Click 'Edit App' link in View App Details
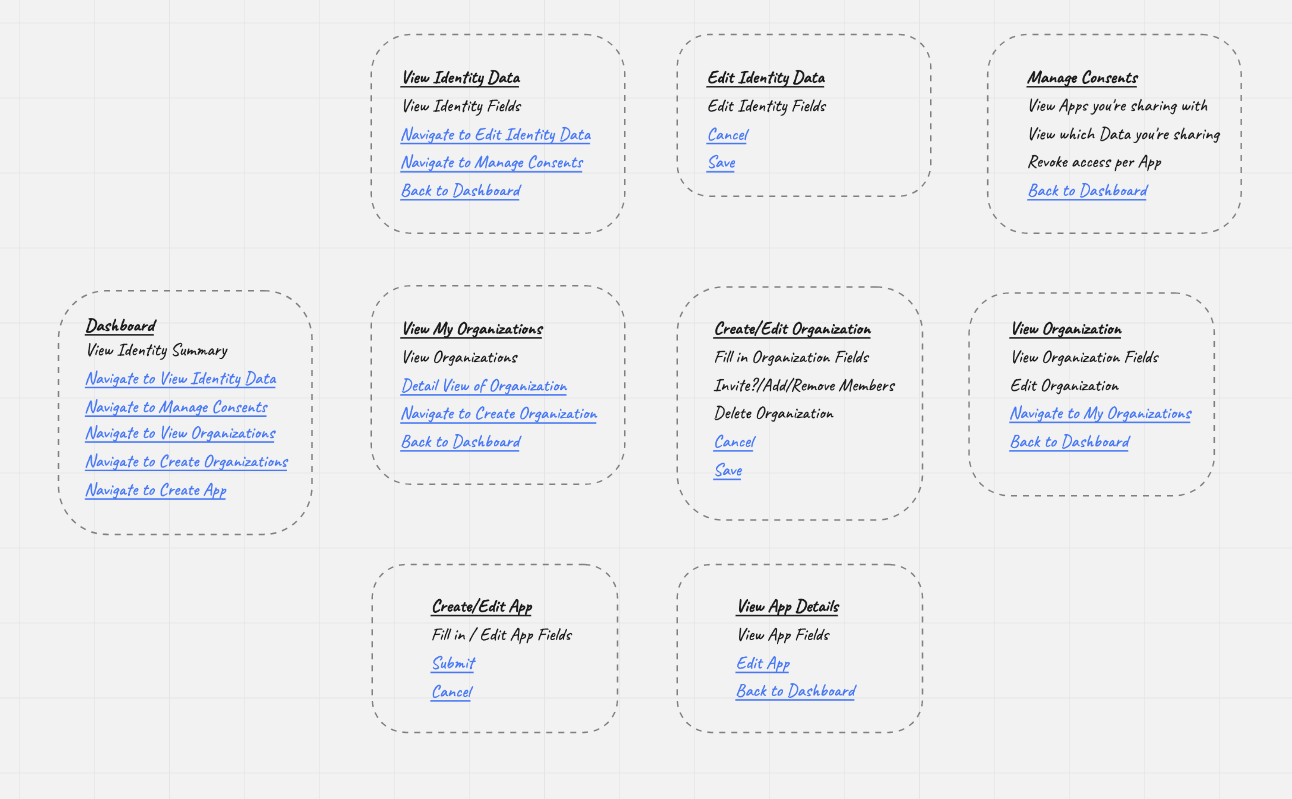1292x799 pixels. tap(763, 664)
